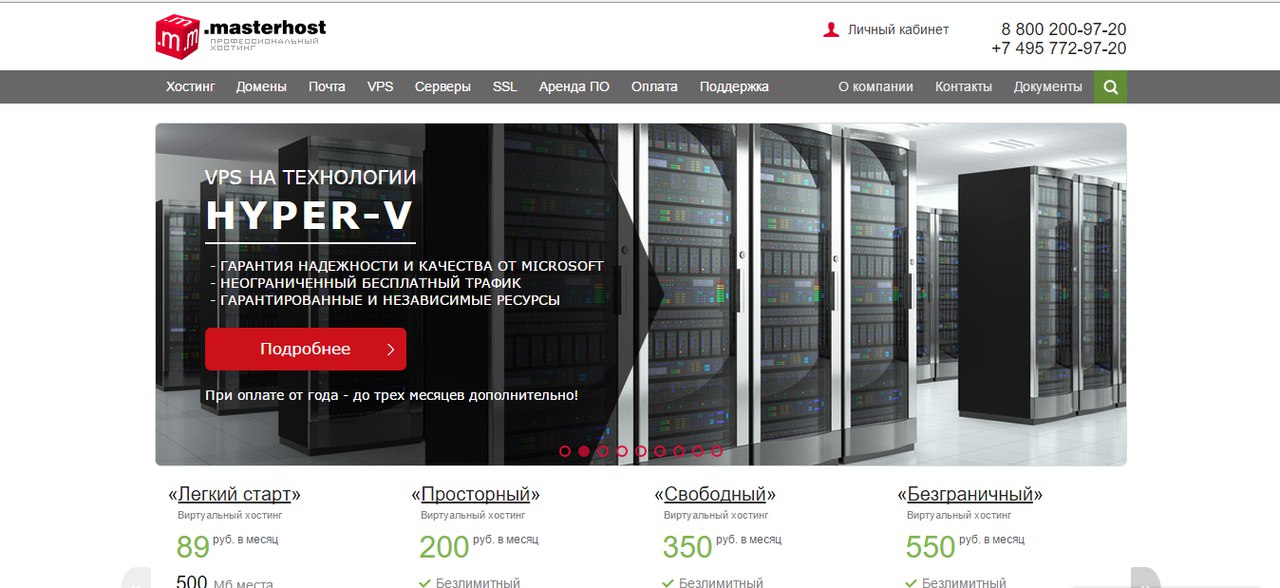This screenshot has width=1280, height=588.
Task: Open the «Легкий старт» hosting plan link
Action: click(234, 494)
